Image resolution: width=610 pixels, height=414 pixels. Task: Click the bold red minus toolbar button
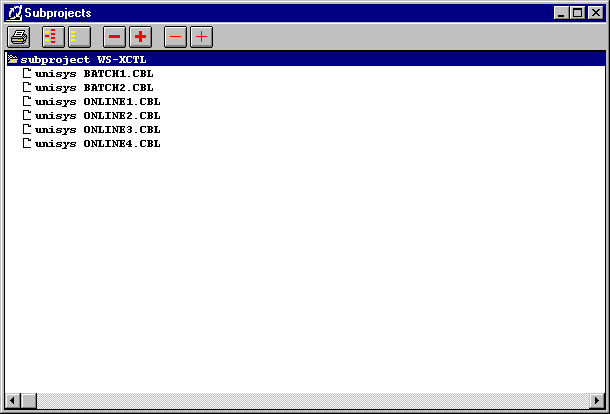(115, 37)
